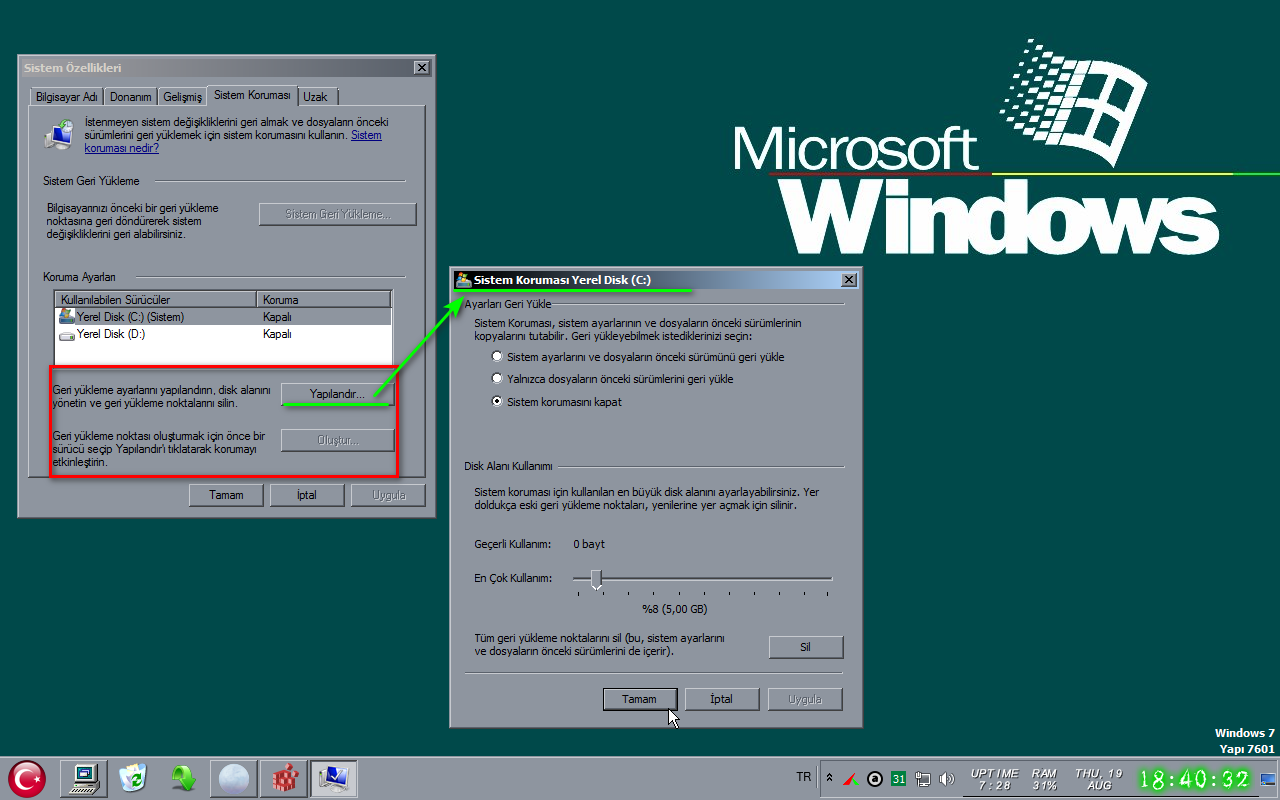
Task: Click the grayed Sistem Geri Yükleme button
Action: click(337, 214)
